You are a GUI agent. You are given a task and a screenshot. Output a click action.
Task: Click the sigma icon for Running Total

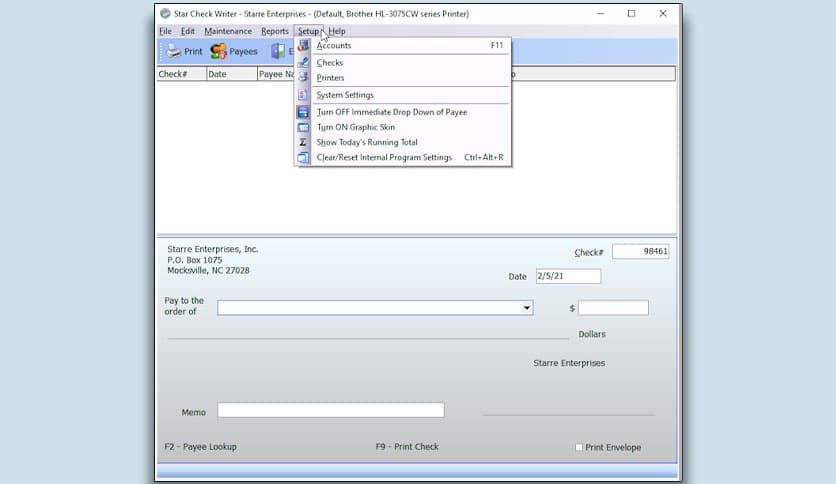(x=303, y=142)
